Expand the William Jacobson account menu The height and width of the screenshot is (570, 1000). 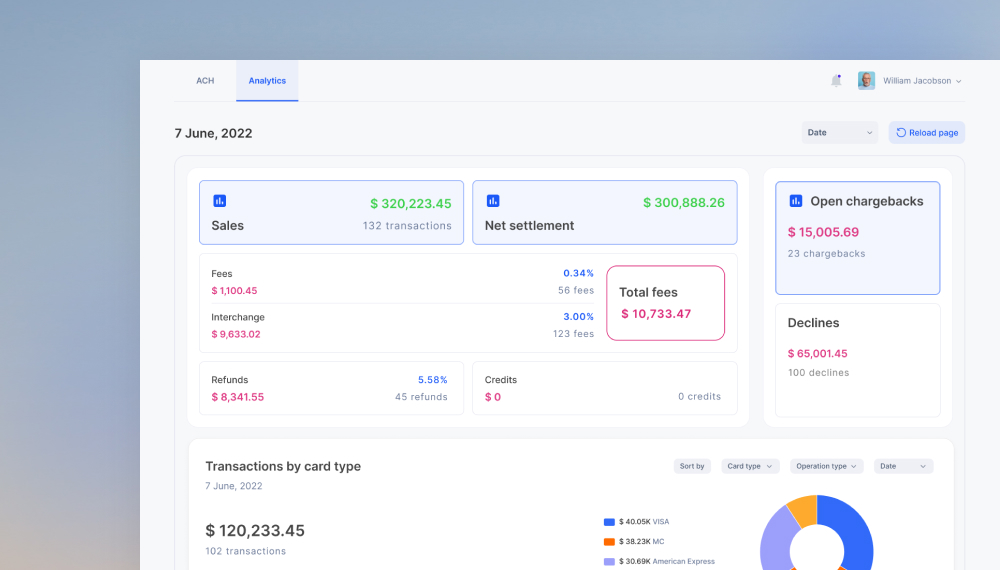click(922, 81)
